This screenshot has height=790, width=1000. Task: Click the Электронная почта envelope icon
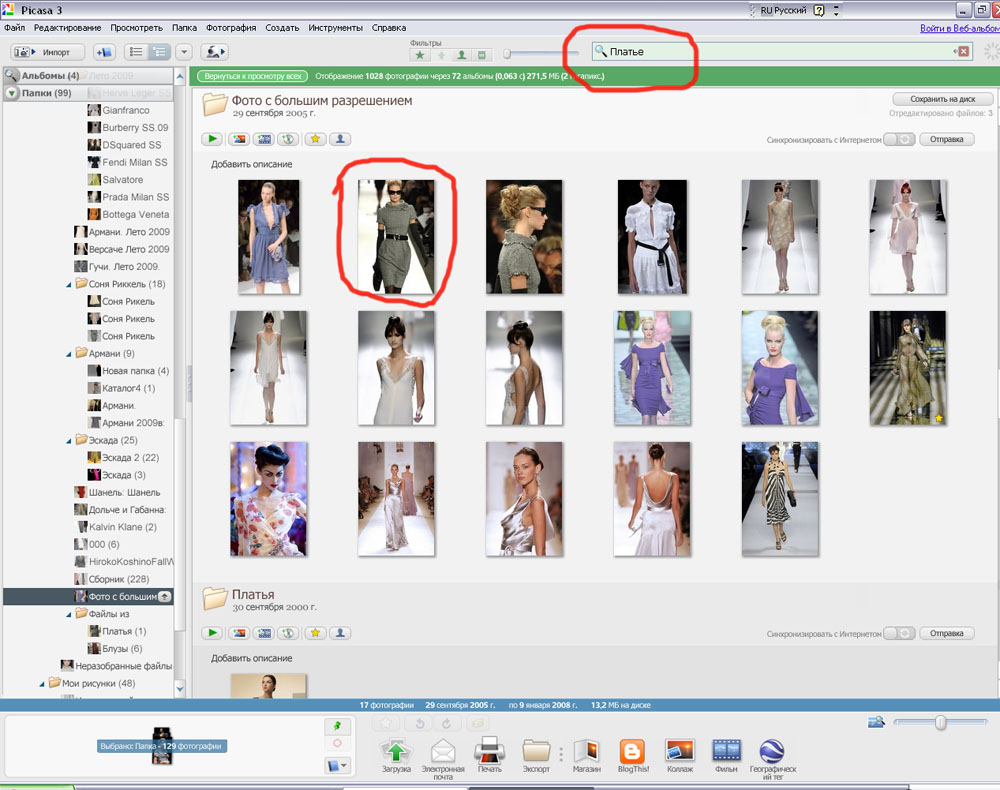coord(442,750)
